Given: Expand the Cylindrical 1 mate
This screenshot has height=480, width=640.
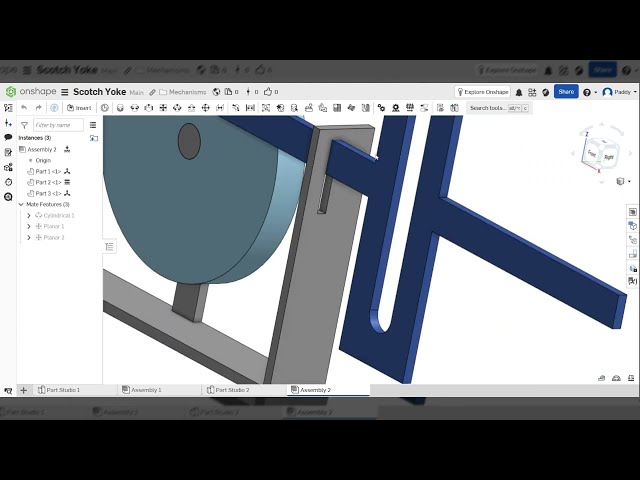Looking at the screenshot, I should [29, 216].
